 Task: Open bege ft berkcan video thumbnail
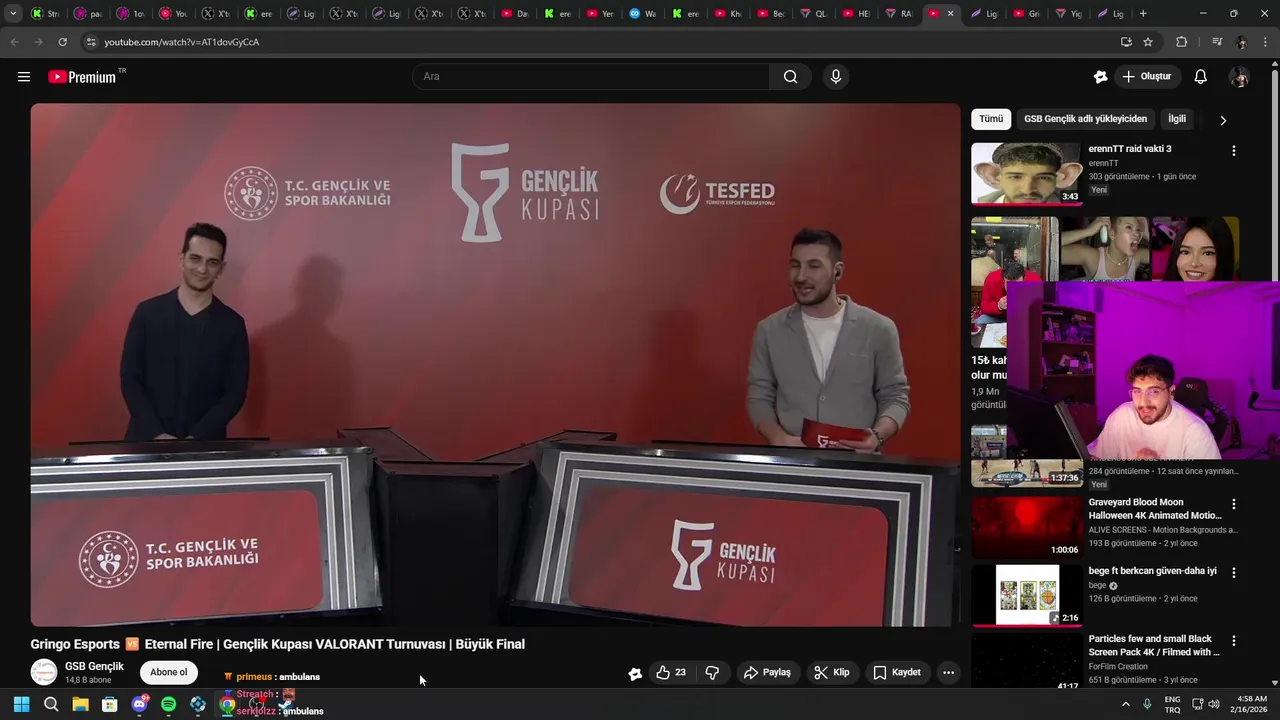pyautogui.click(x=1026, y=595)
